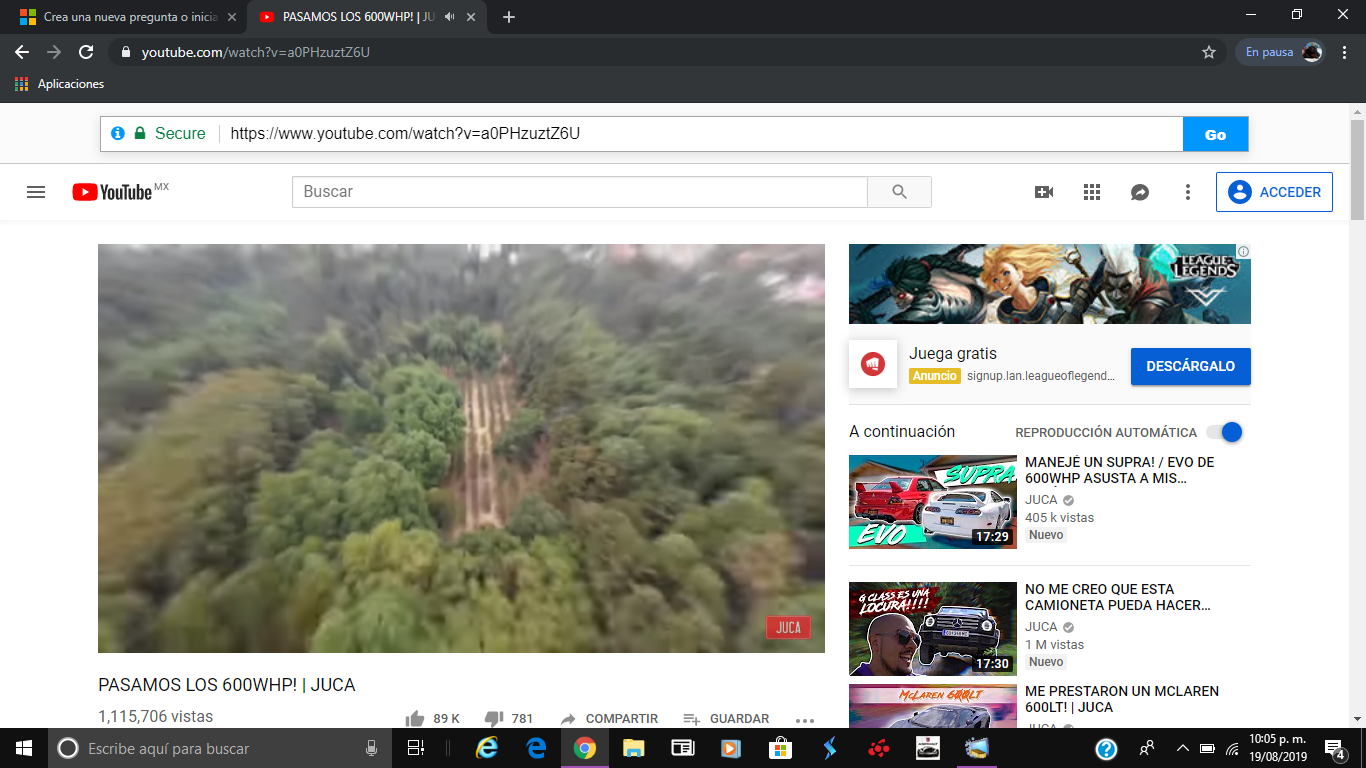The width and height of the screenshot is (1366, 768).
Task: Click COMPARTIR to share the video
Action: tap(609, 718)
